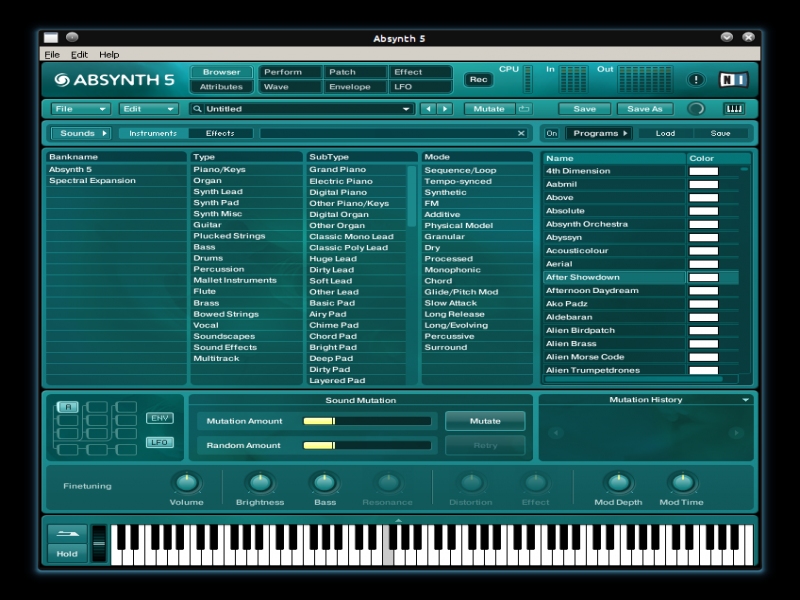Open the Mutation History dropdown arrow

745,400
